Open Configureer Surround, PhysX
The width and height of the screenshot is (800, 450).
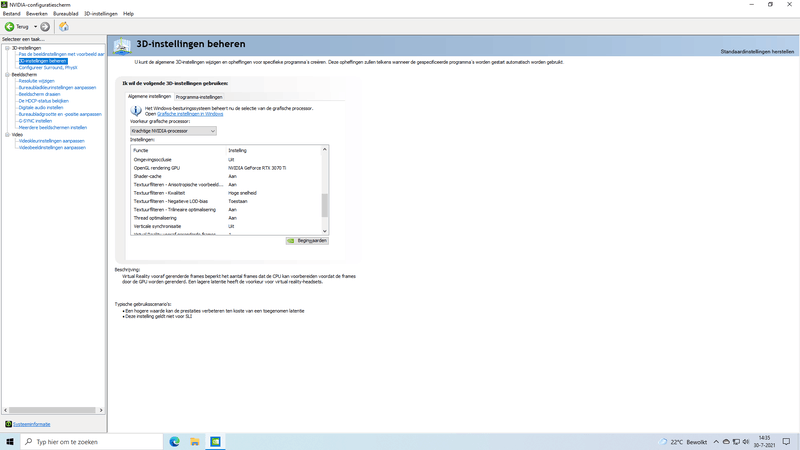[48, 67]
